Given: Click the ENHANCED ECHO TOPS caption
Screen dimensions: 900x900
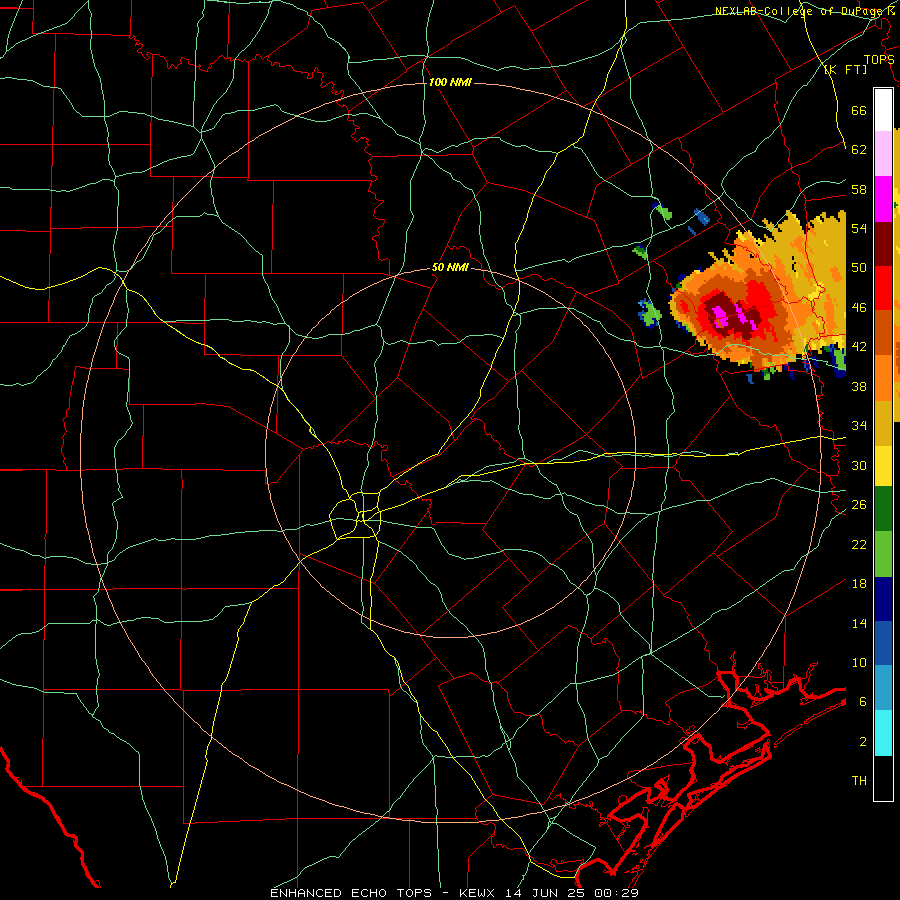Looking at the screenshot, I should [x=351, y=893].
